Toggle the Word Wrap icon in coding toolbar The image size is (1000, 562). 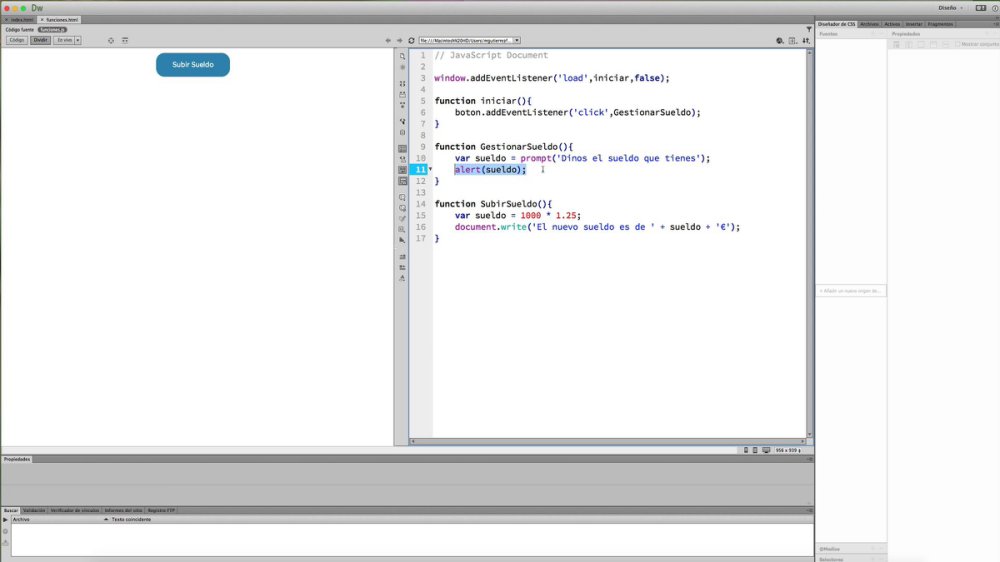[402, 170]
